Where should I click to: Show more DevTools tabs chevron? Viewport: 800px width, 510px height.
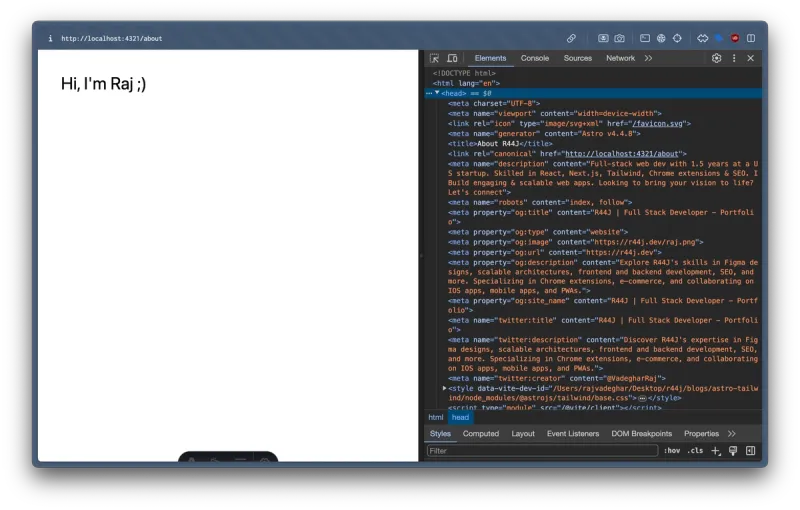click(648, 58)
